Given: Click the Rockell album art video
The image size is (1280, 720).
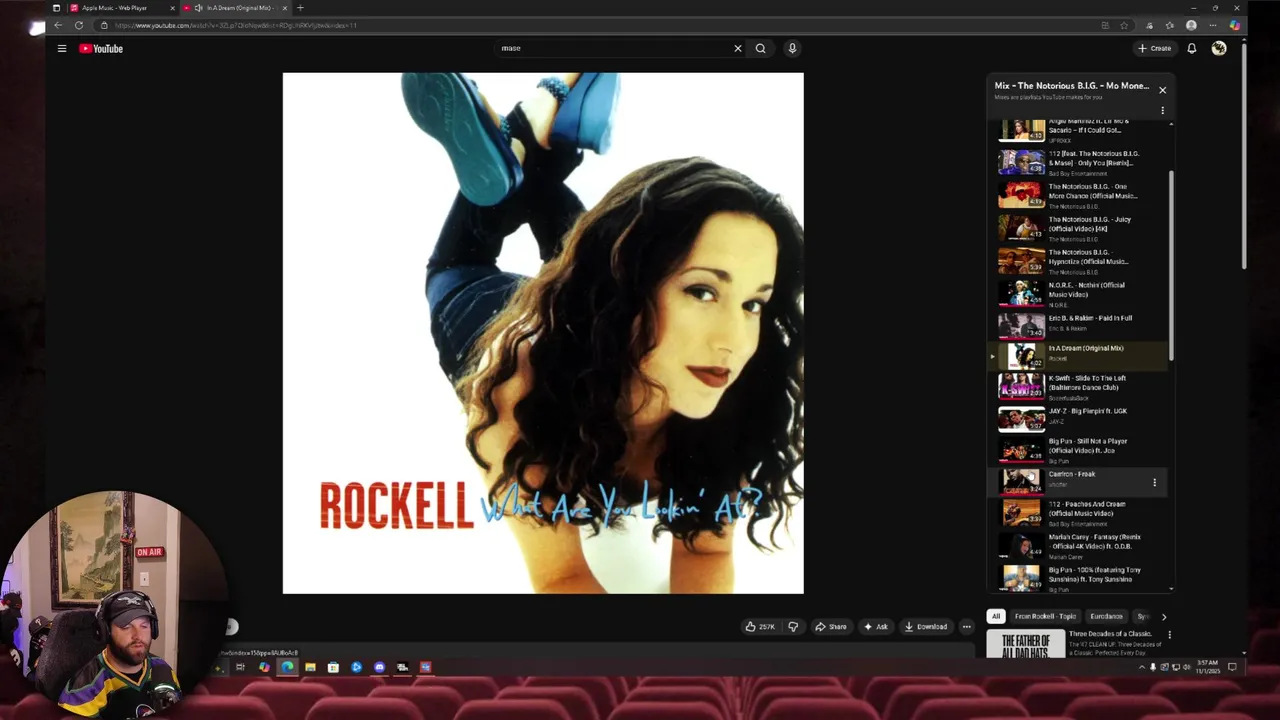Looking at the screenshot, I should pos(543,333).
